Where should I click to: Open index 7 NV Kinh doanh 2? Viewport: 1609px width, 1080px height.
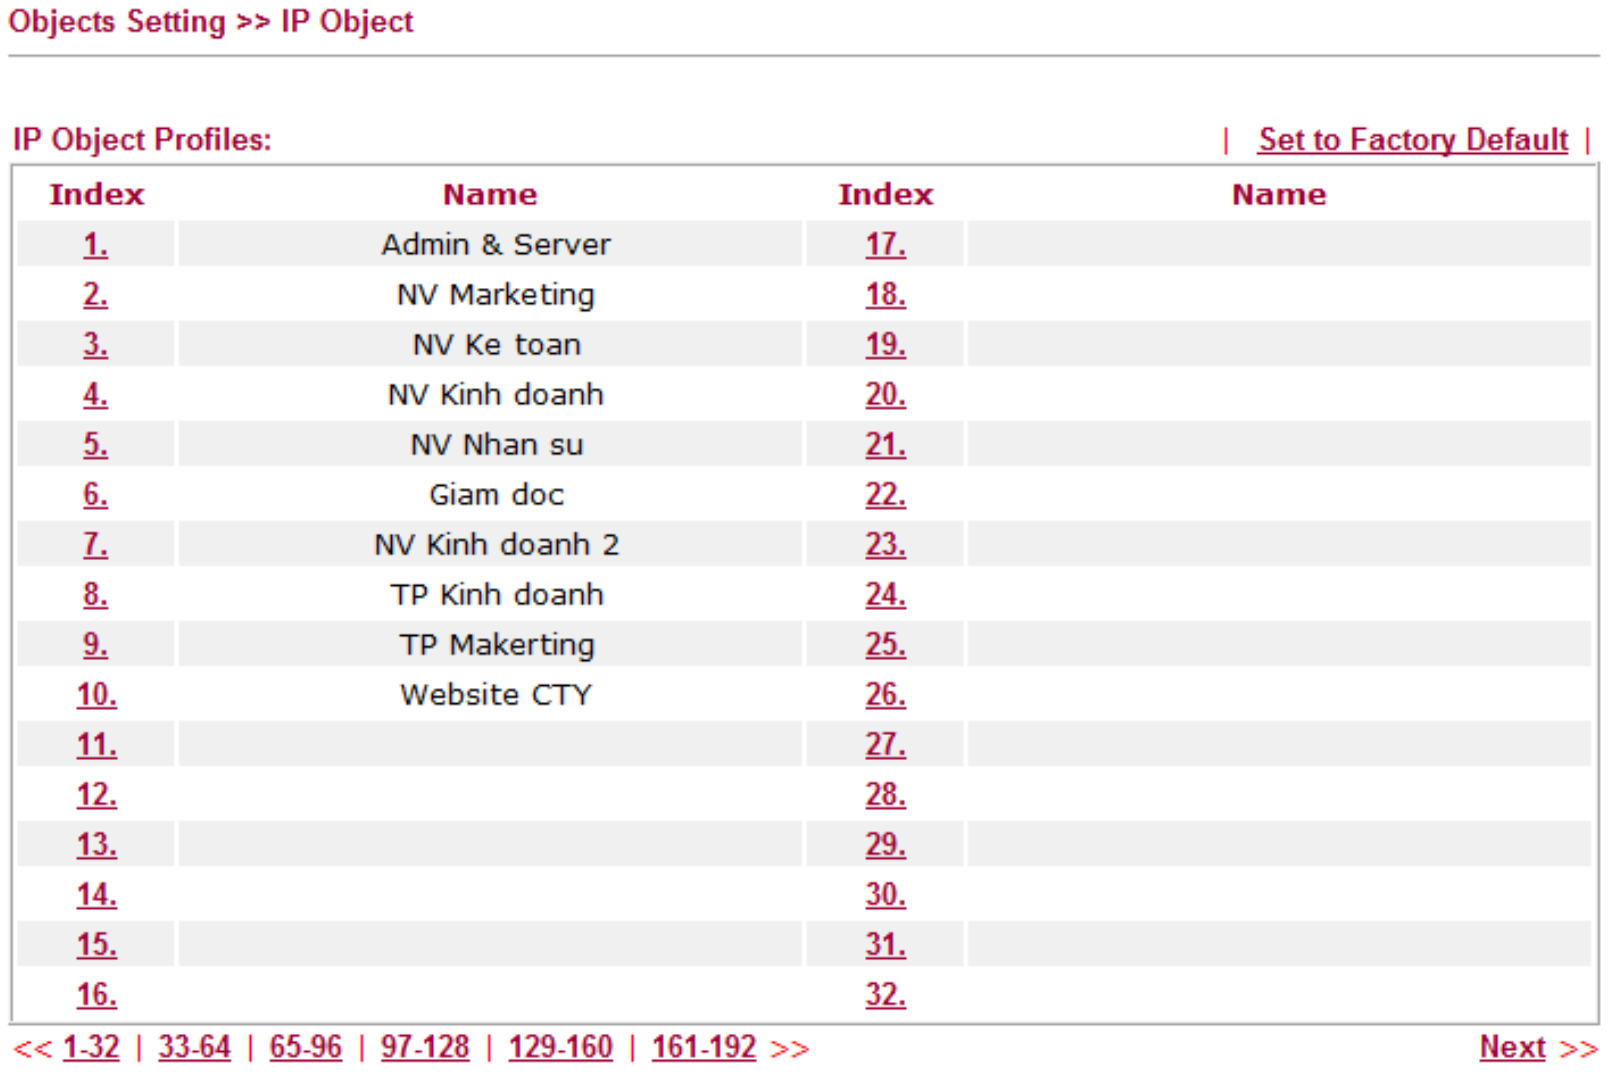(x=95, y=544)
